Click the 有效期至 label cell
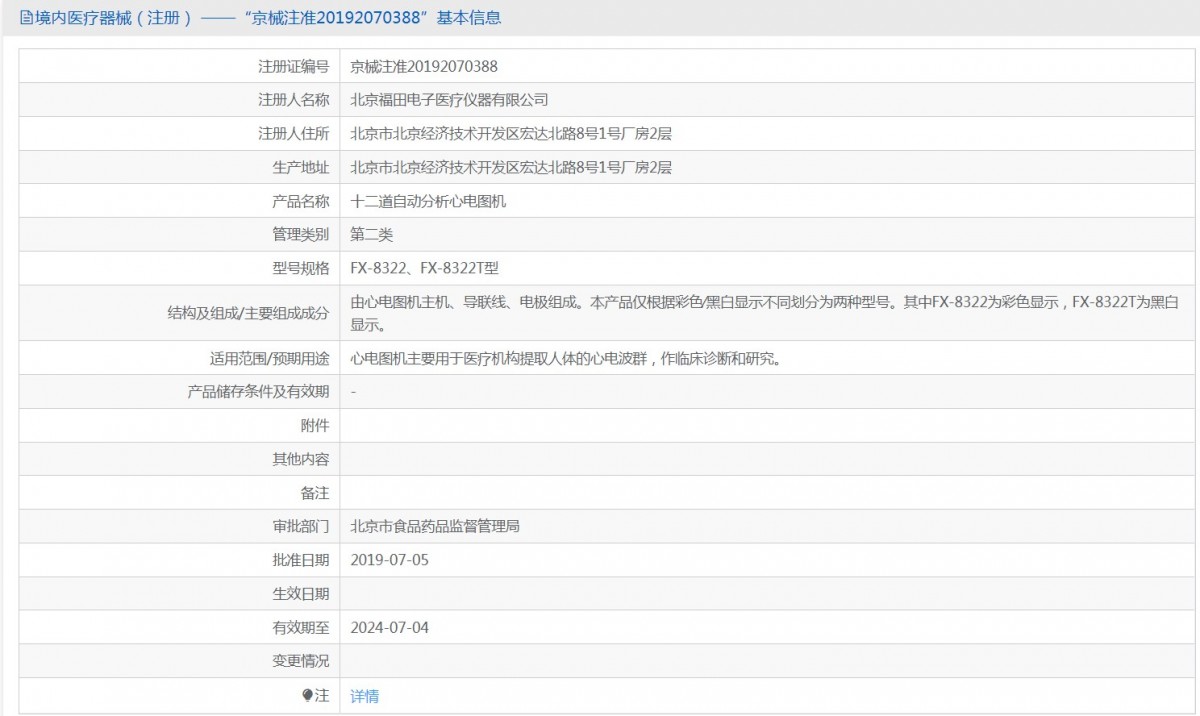The height and width of the screenshot is (716, 1200). (x=180, y=627)
